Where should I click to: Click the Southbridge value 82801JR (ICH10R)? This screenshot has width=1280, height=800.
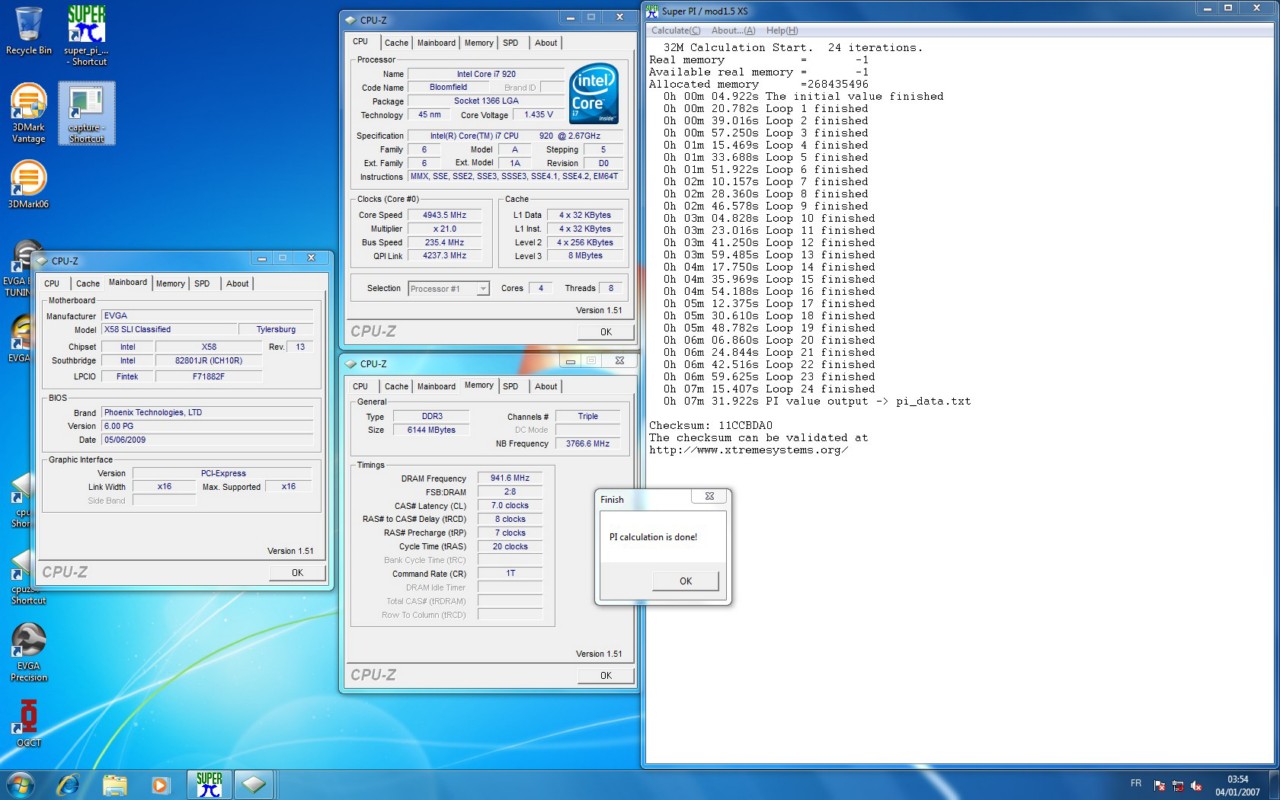(208, 360)
